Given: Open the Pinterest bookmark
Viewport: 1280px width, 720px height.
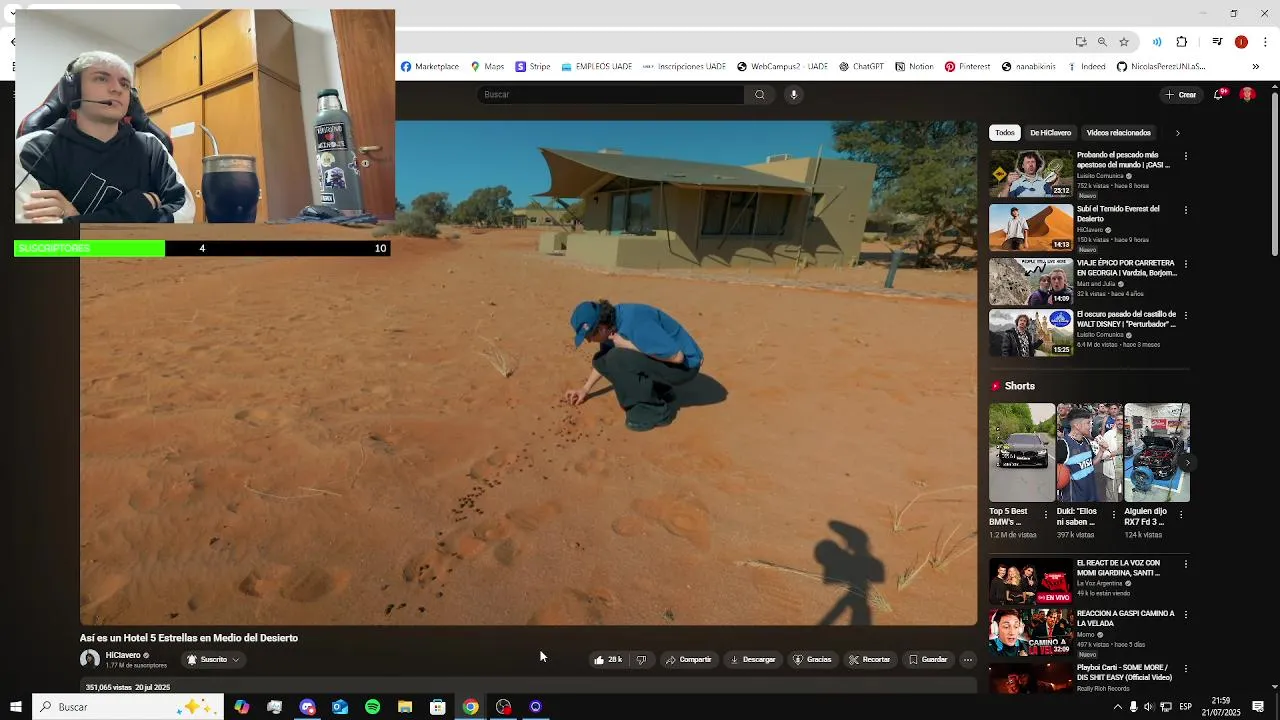Looking at the screenshot, I should (x=967, y=67).
